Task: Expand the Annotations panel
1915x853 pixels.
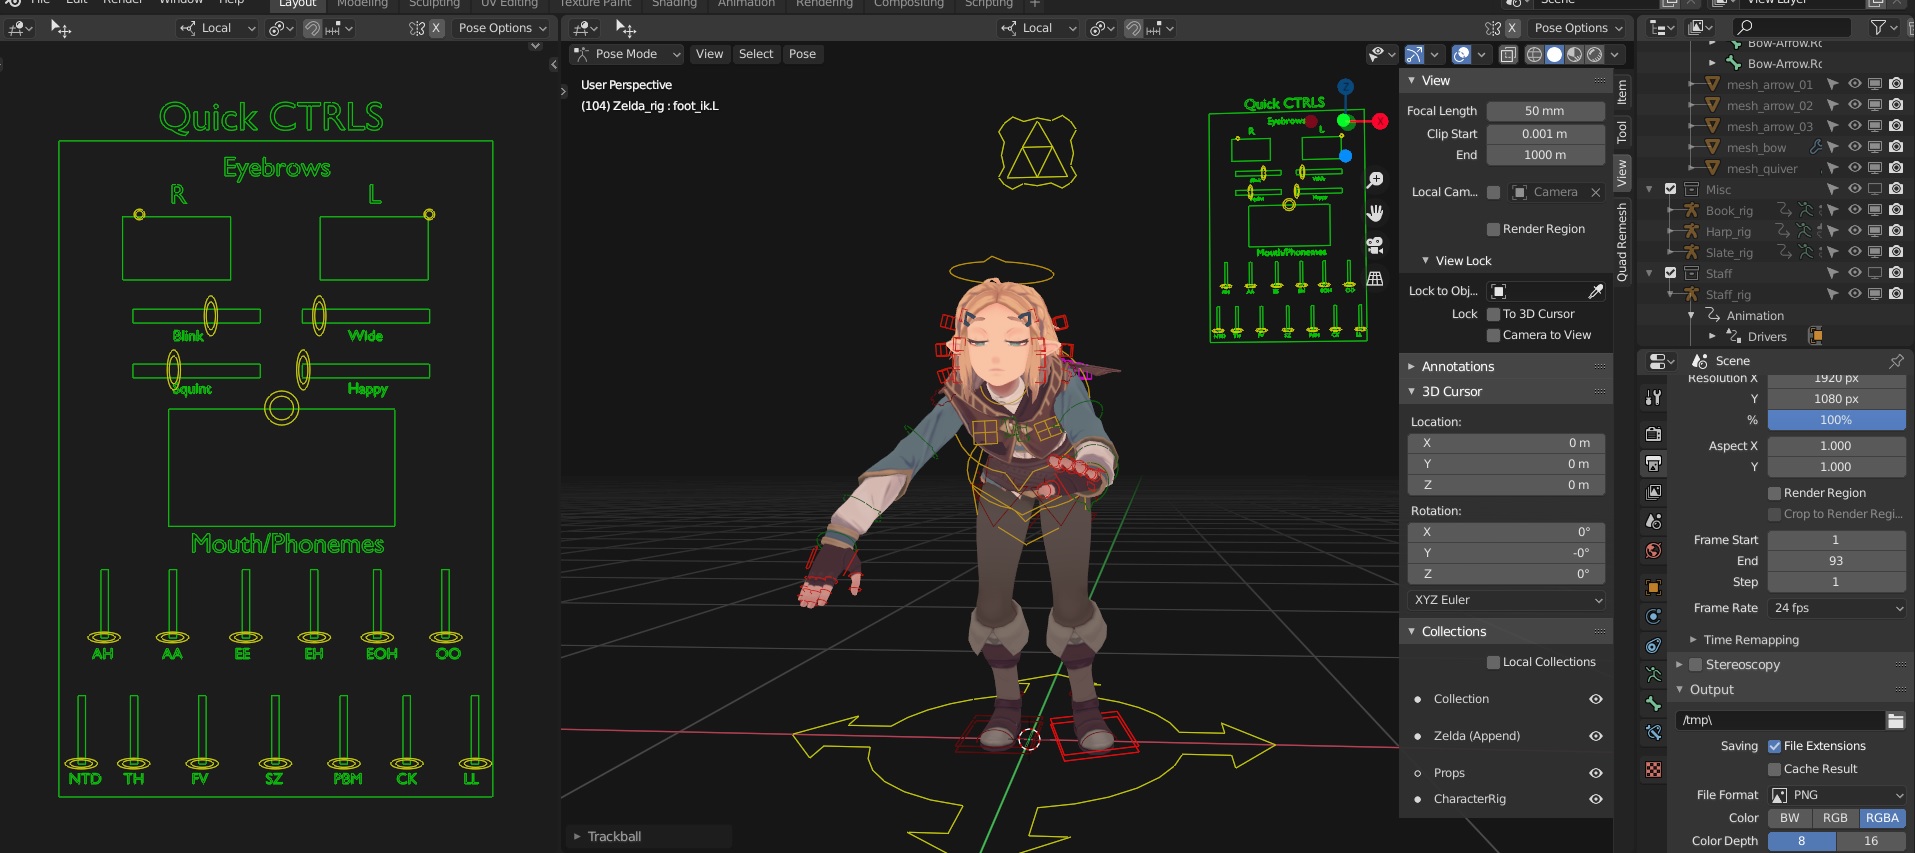Action: 1458,367
